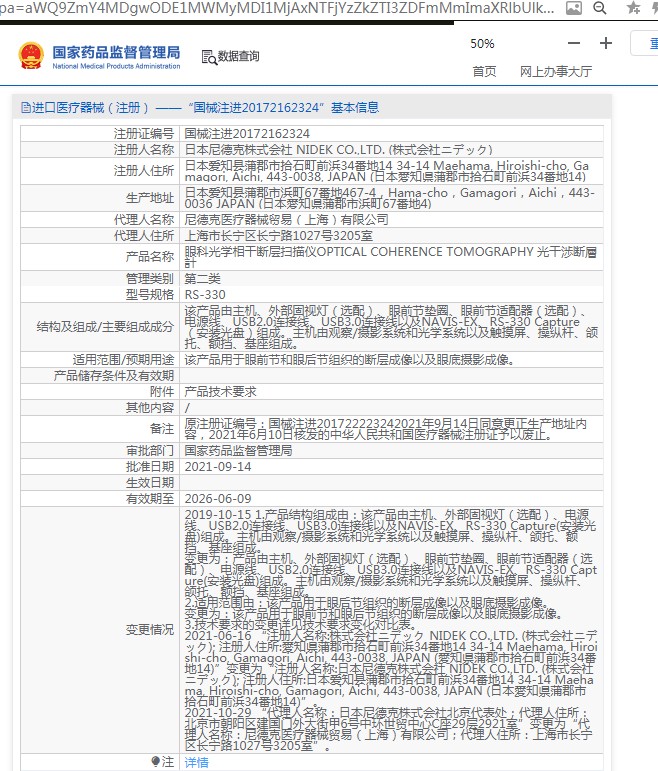Image resolution: width=658 pixels, height=771 pixels.
Task: Open the 详情 link
Action: (196, 762)
